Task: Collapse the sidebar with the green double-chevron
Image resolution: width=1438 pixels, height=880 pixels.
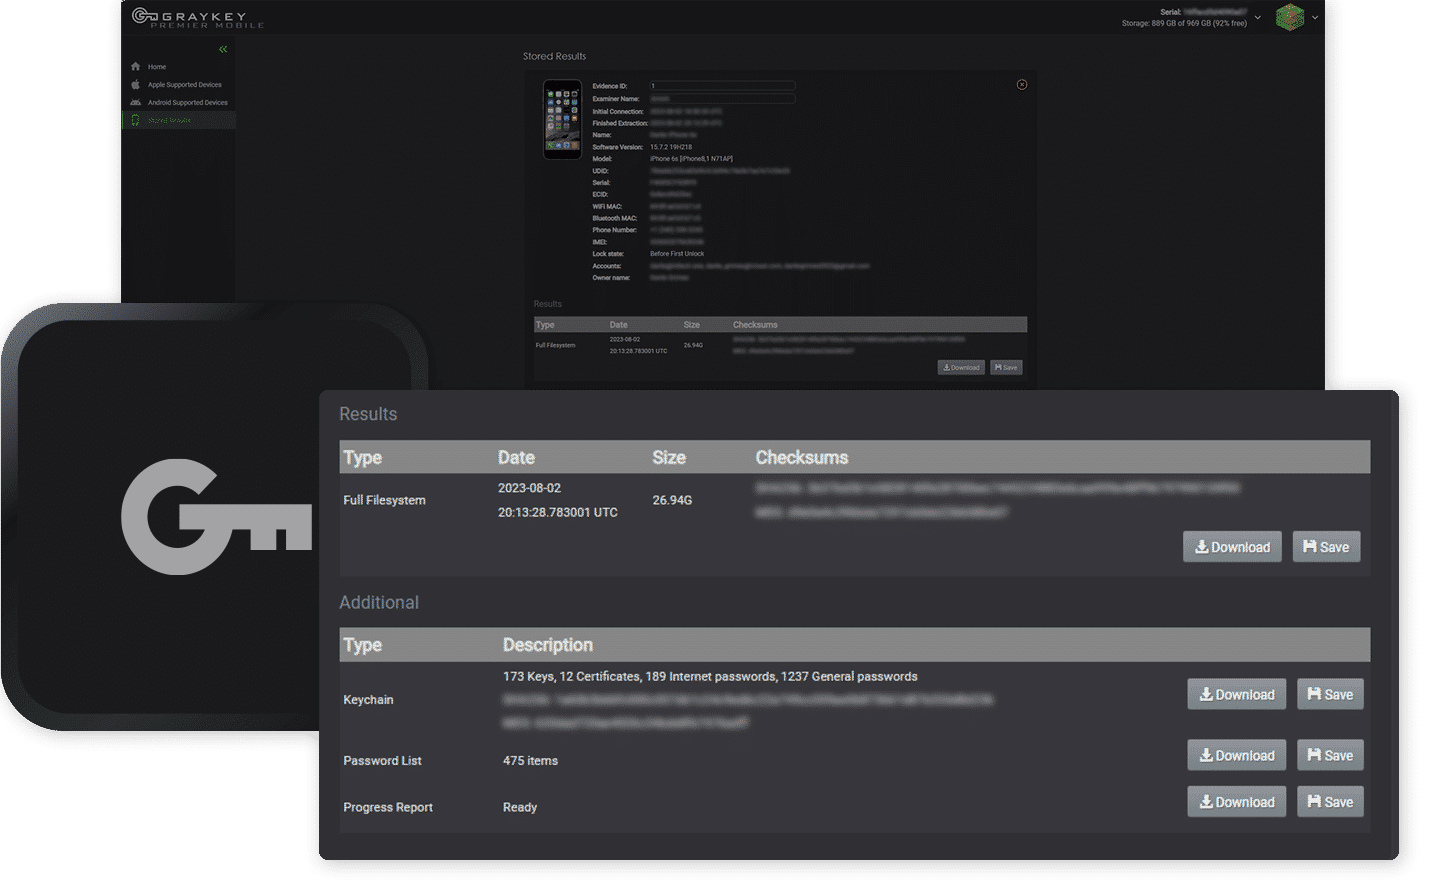Action: point(223,49)
